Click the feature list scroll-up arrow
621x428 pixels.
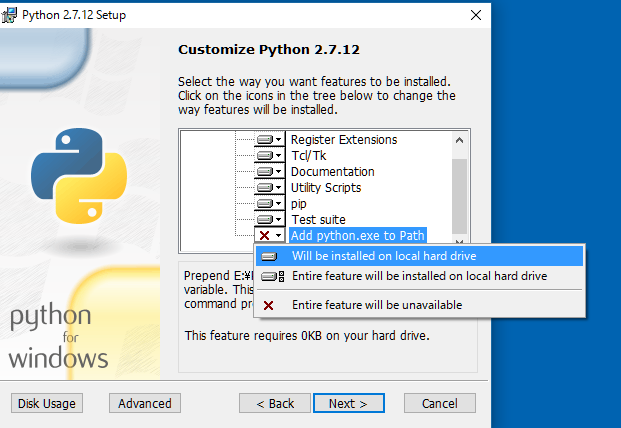(459, 140)
